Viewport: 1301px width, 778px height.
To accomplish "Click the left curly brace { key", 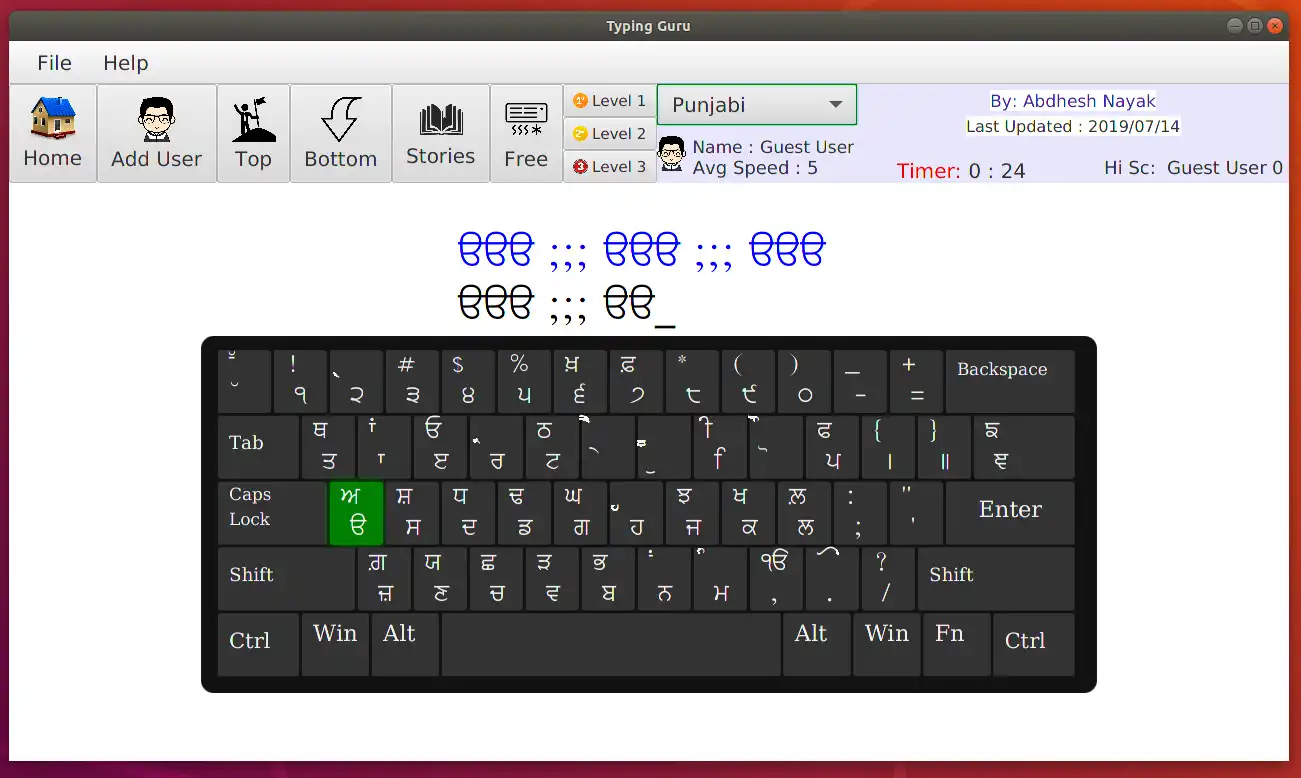I will pos(888,447).
